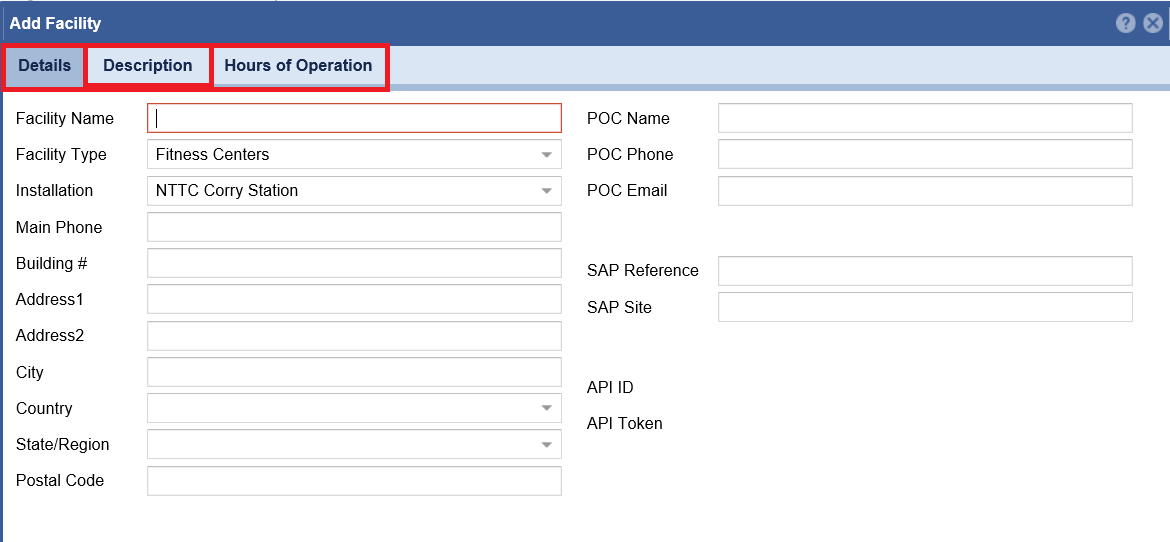This screenshot has height=542, width=1170.
Task: Click into the Building # field
Action: pyautogui.click(x=354, y=263)
